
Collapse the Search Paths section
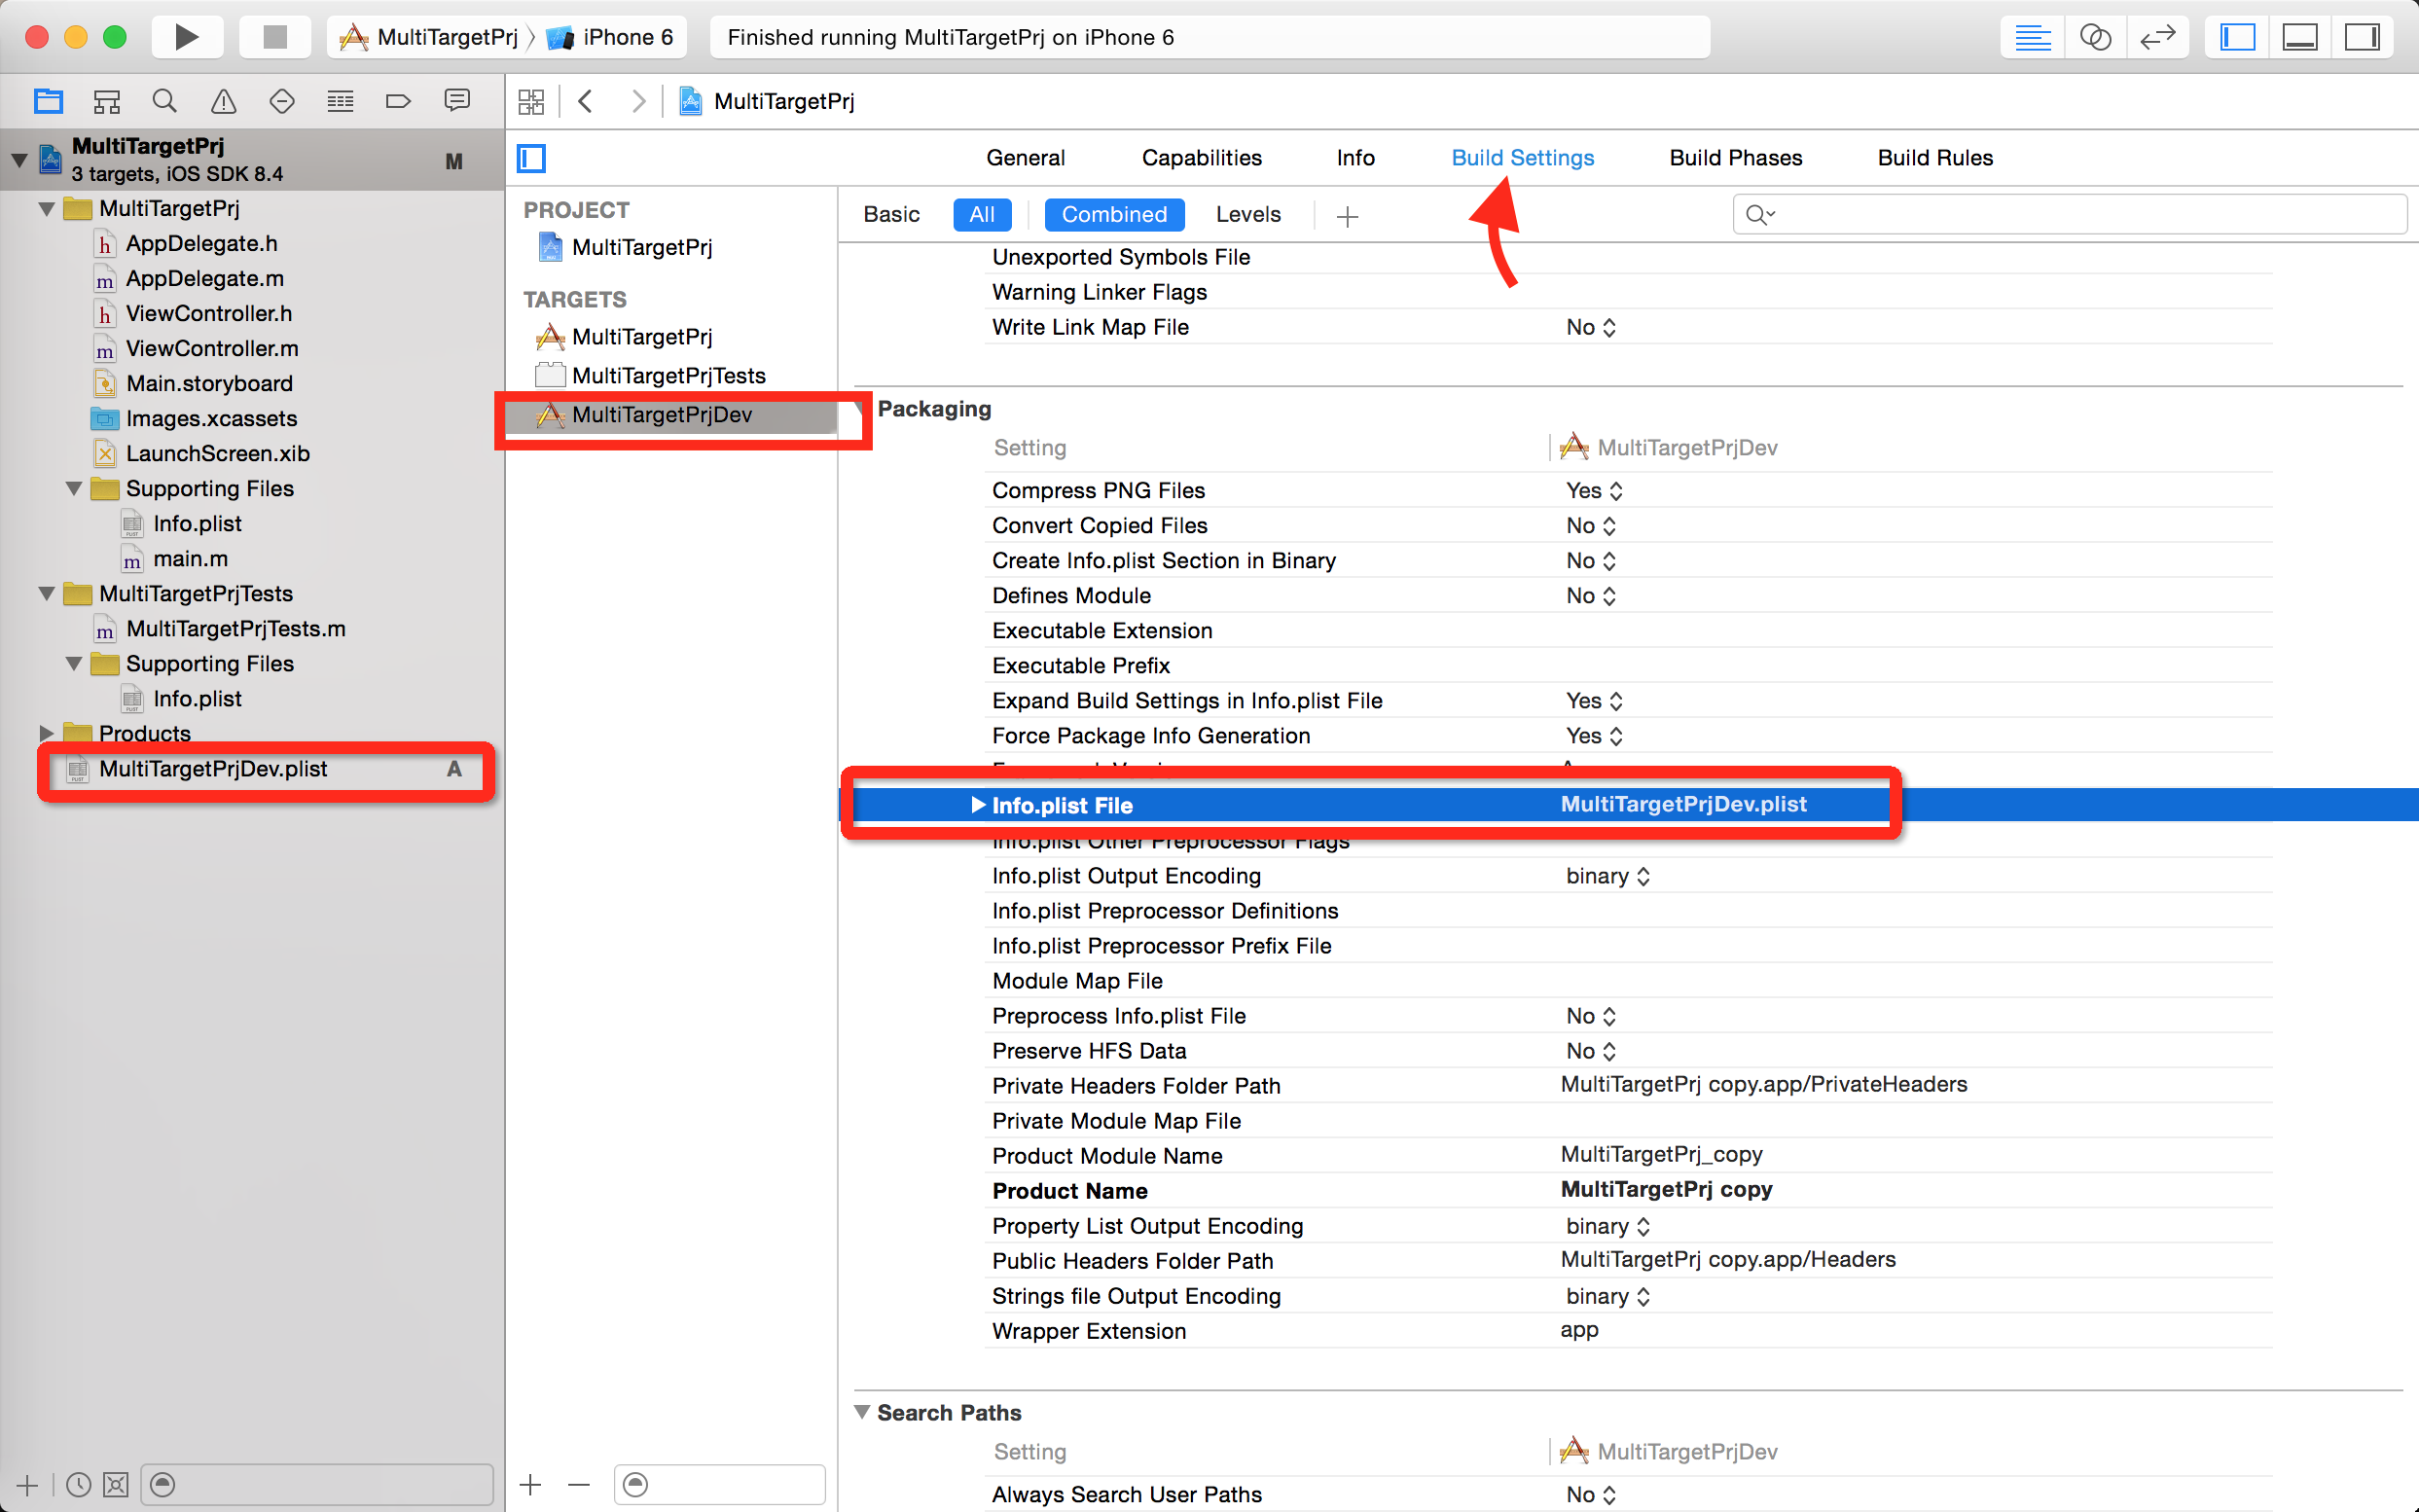point(862,1412)
